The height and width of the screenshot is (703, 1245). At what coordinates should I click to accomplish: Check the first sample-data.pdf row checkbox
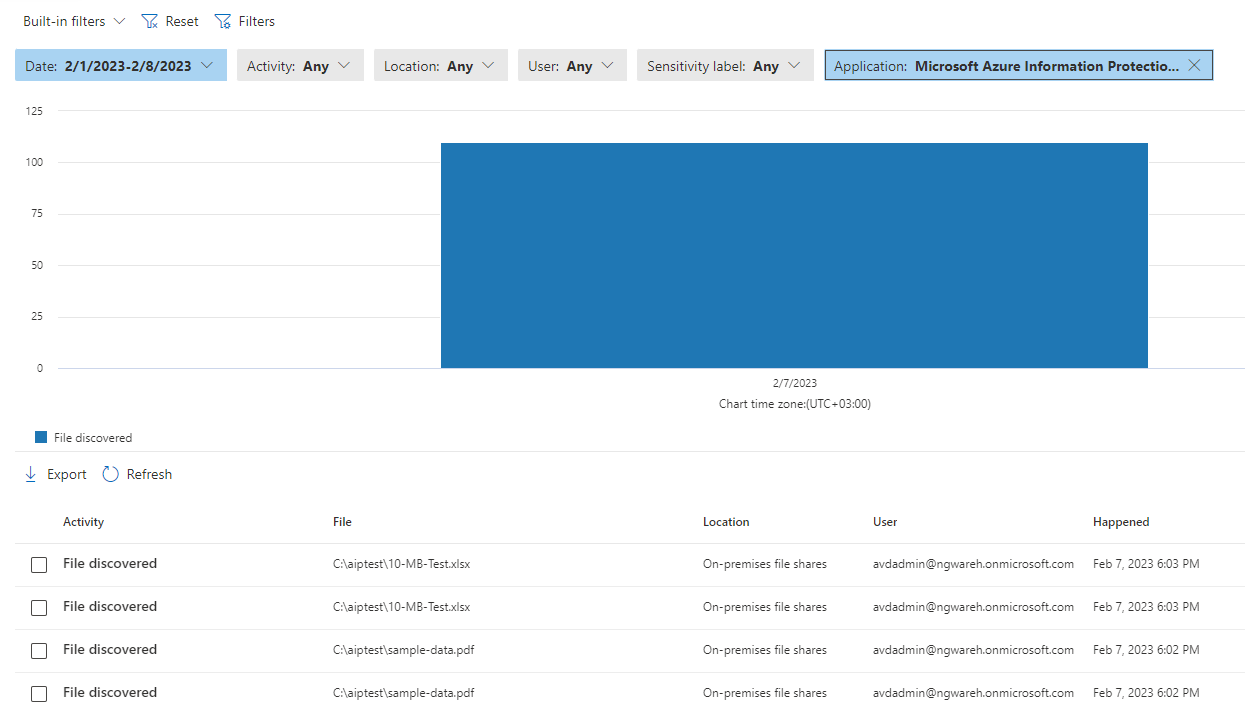[x=39, y=650]
